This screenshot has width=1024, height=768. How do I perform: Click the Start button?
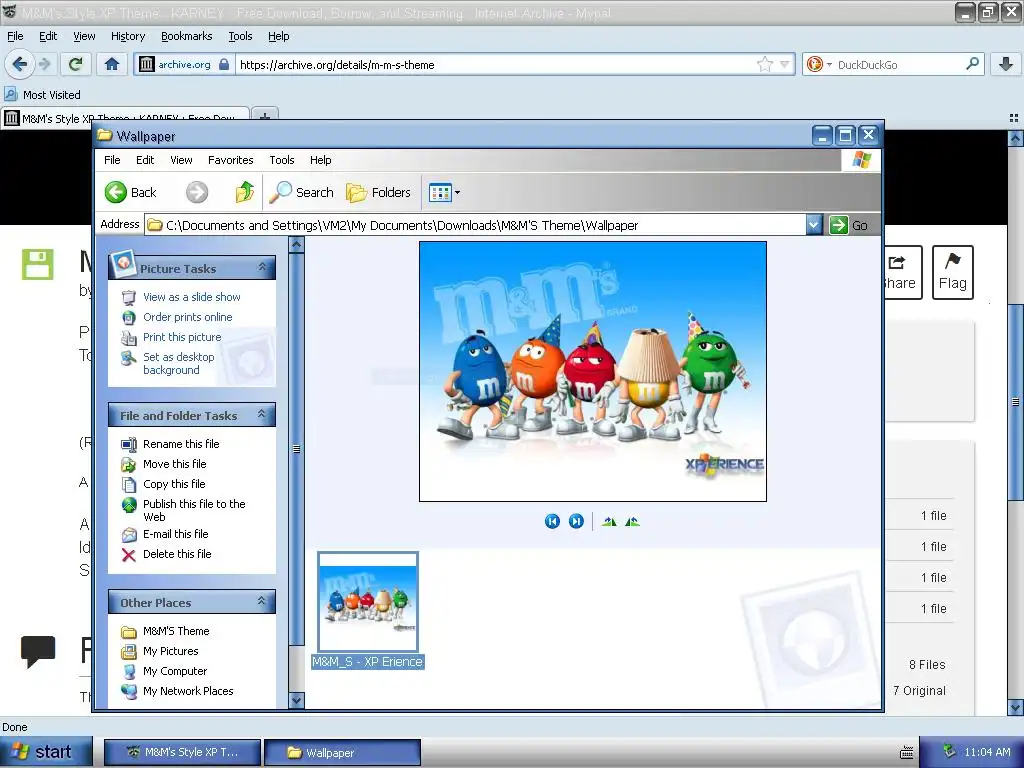[45, 752]
